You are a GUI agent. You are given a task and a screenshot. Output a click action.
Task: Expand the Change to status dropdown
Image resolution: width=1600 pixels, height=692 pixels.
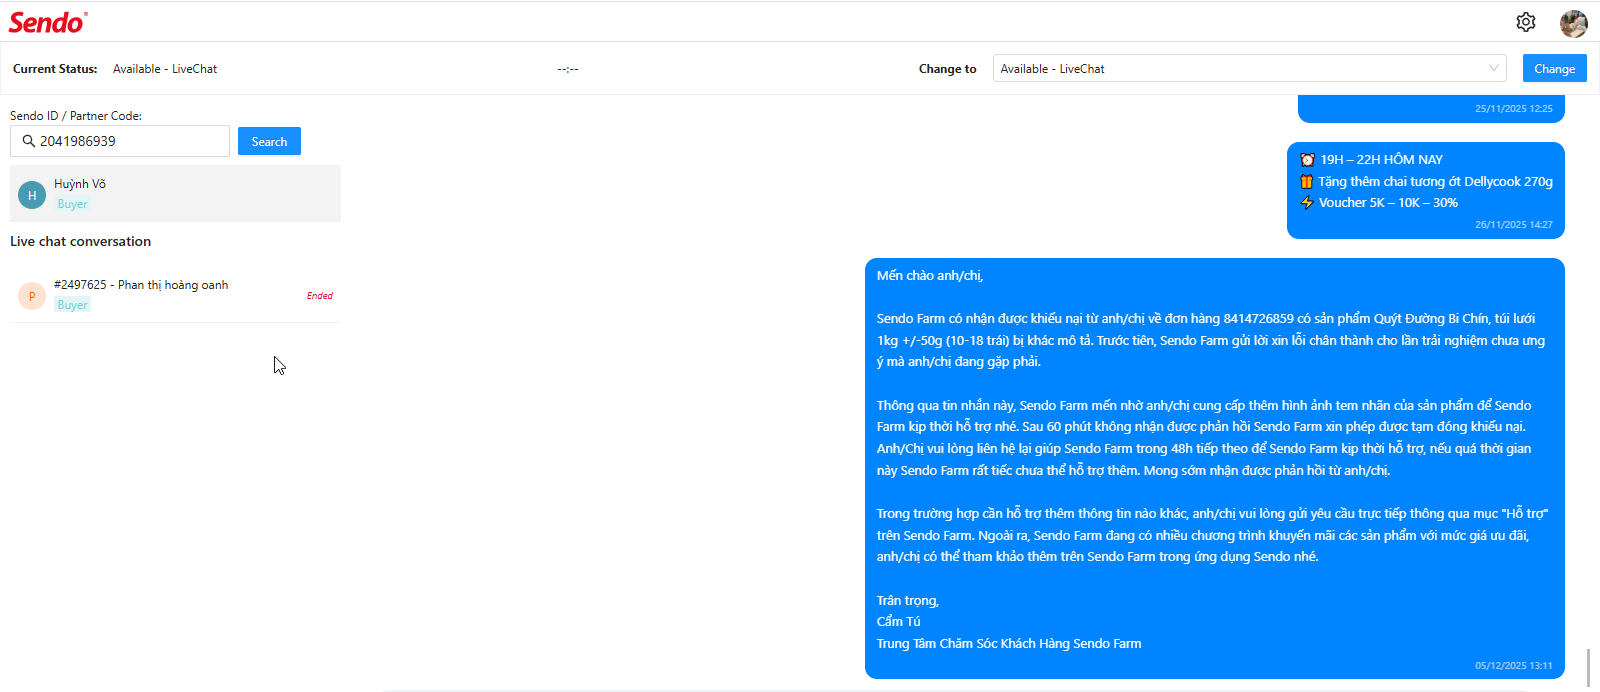(1250, 68)
